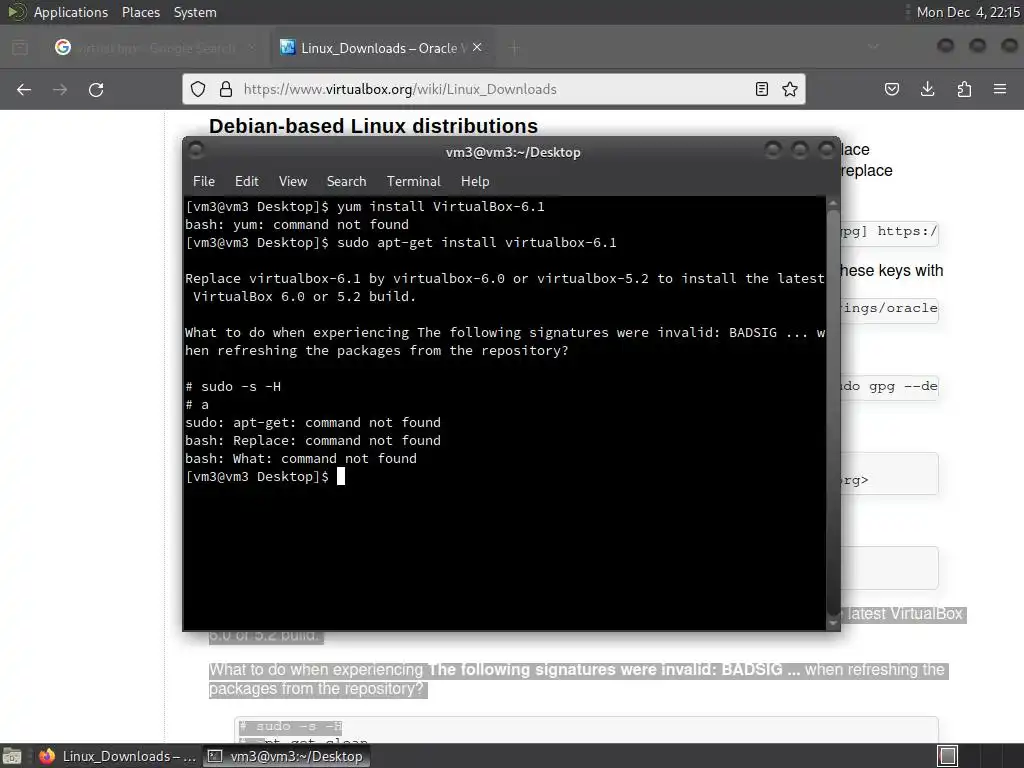Click the terminal vertical scrollbar track
This screenshot has width=1024, height=768.
click(x=833, y=414)
